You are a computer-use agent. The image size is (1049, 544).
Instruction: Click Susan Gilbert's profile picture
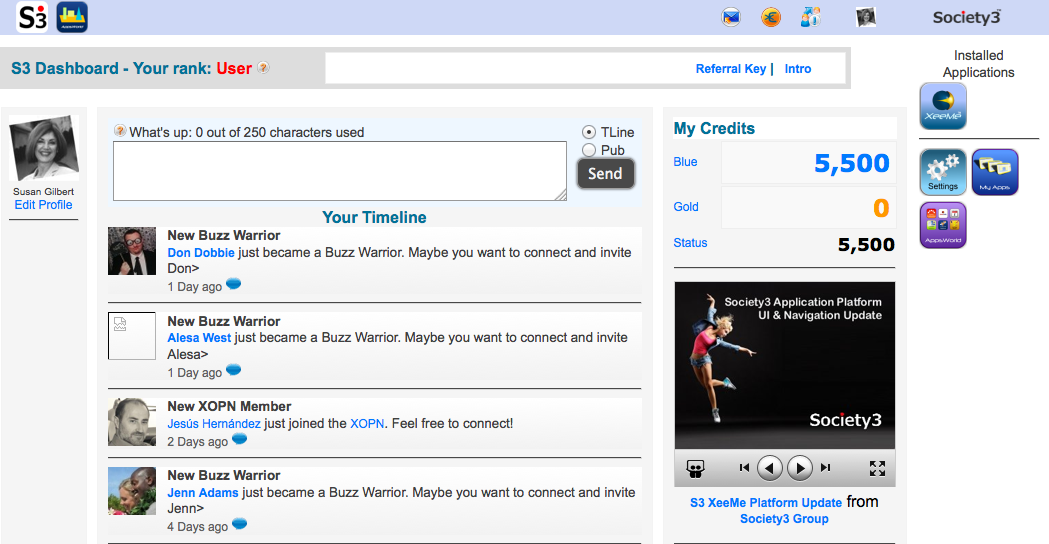[x=43, y=148]
